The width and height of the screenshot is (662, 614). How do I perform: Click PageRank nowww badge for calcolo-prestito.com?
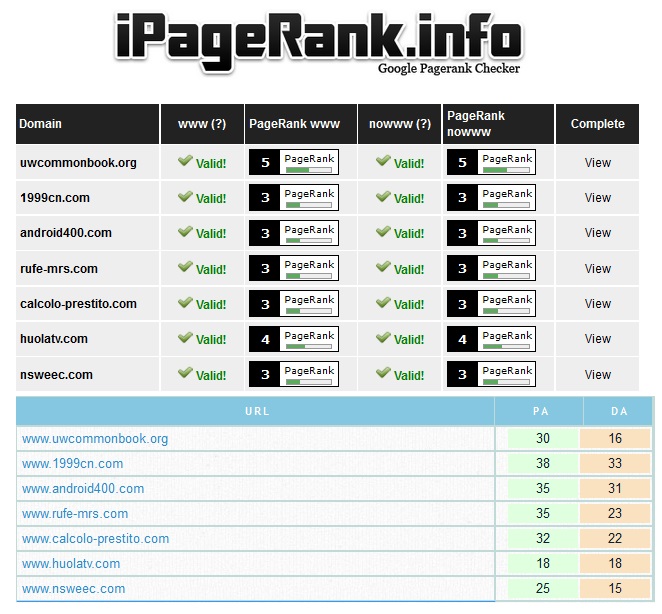click(x=491, y=304)
